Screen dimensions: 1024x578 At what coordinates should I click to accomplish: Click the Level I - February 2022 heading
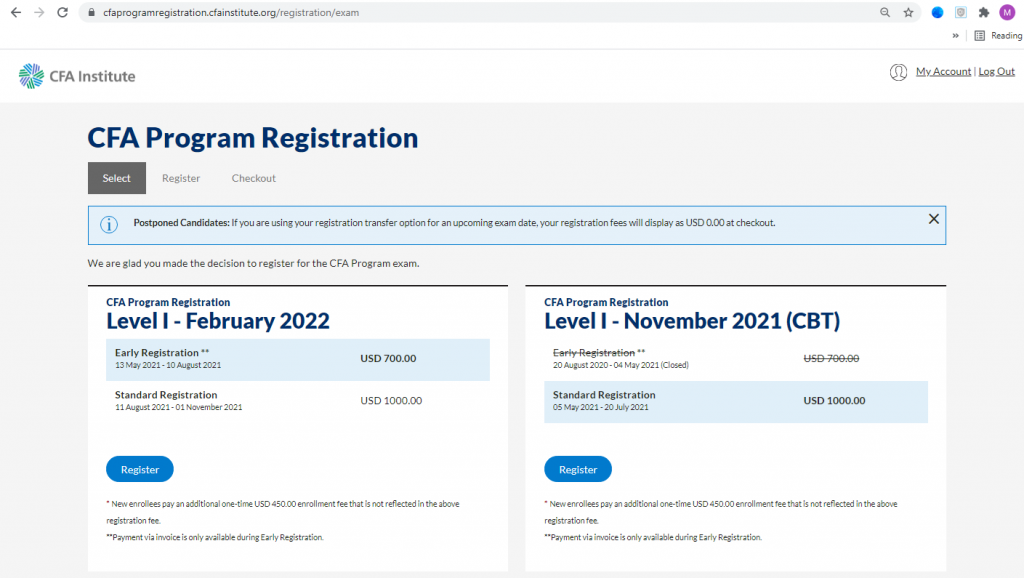tap(218, 321)
